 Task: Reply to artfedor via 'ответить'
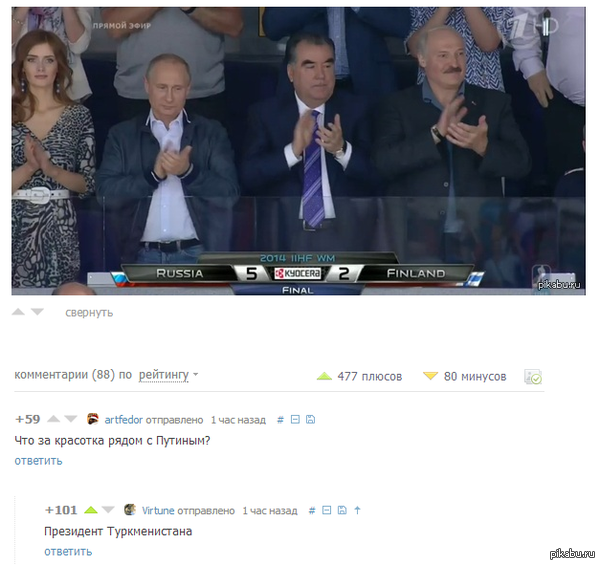(x=38, y=461)
